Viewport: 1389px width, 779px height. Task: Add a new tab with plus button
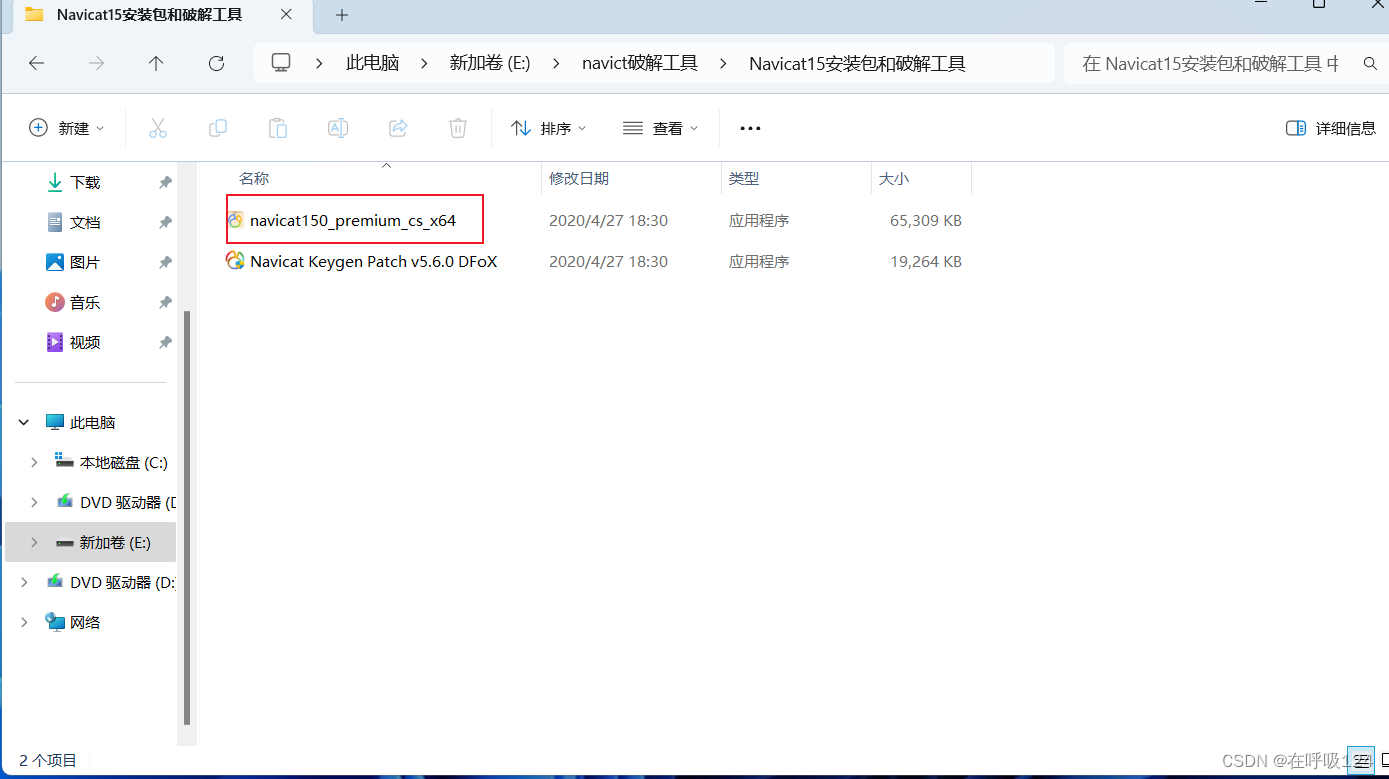click(x=342, y=15)
